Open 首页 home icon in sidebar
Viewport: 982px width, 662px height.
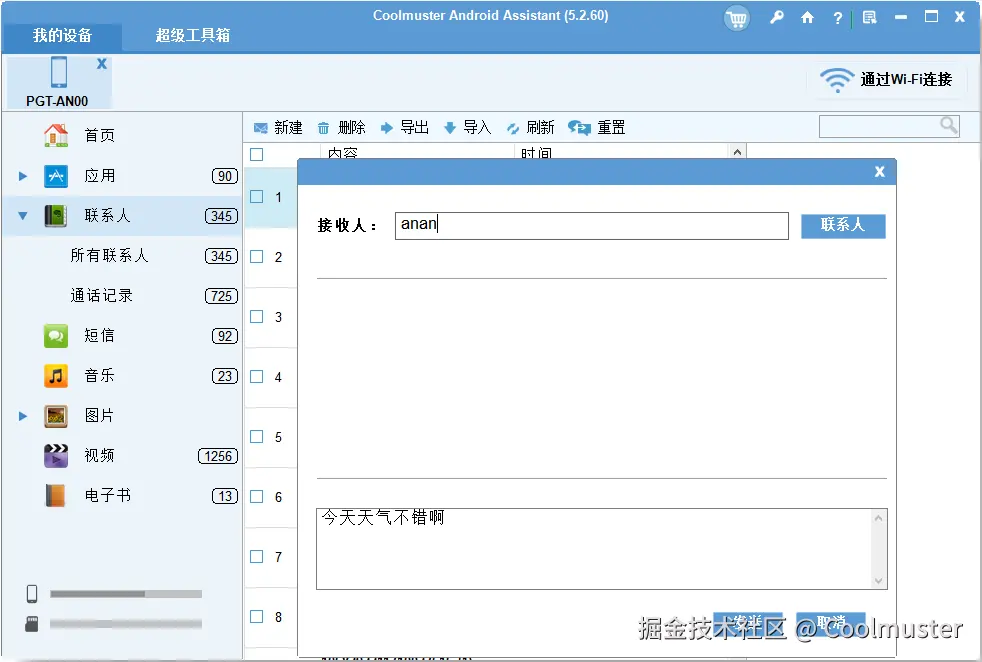coord(56,135)
